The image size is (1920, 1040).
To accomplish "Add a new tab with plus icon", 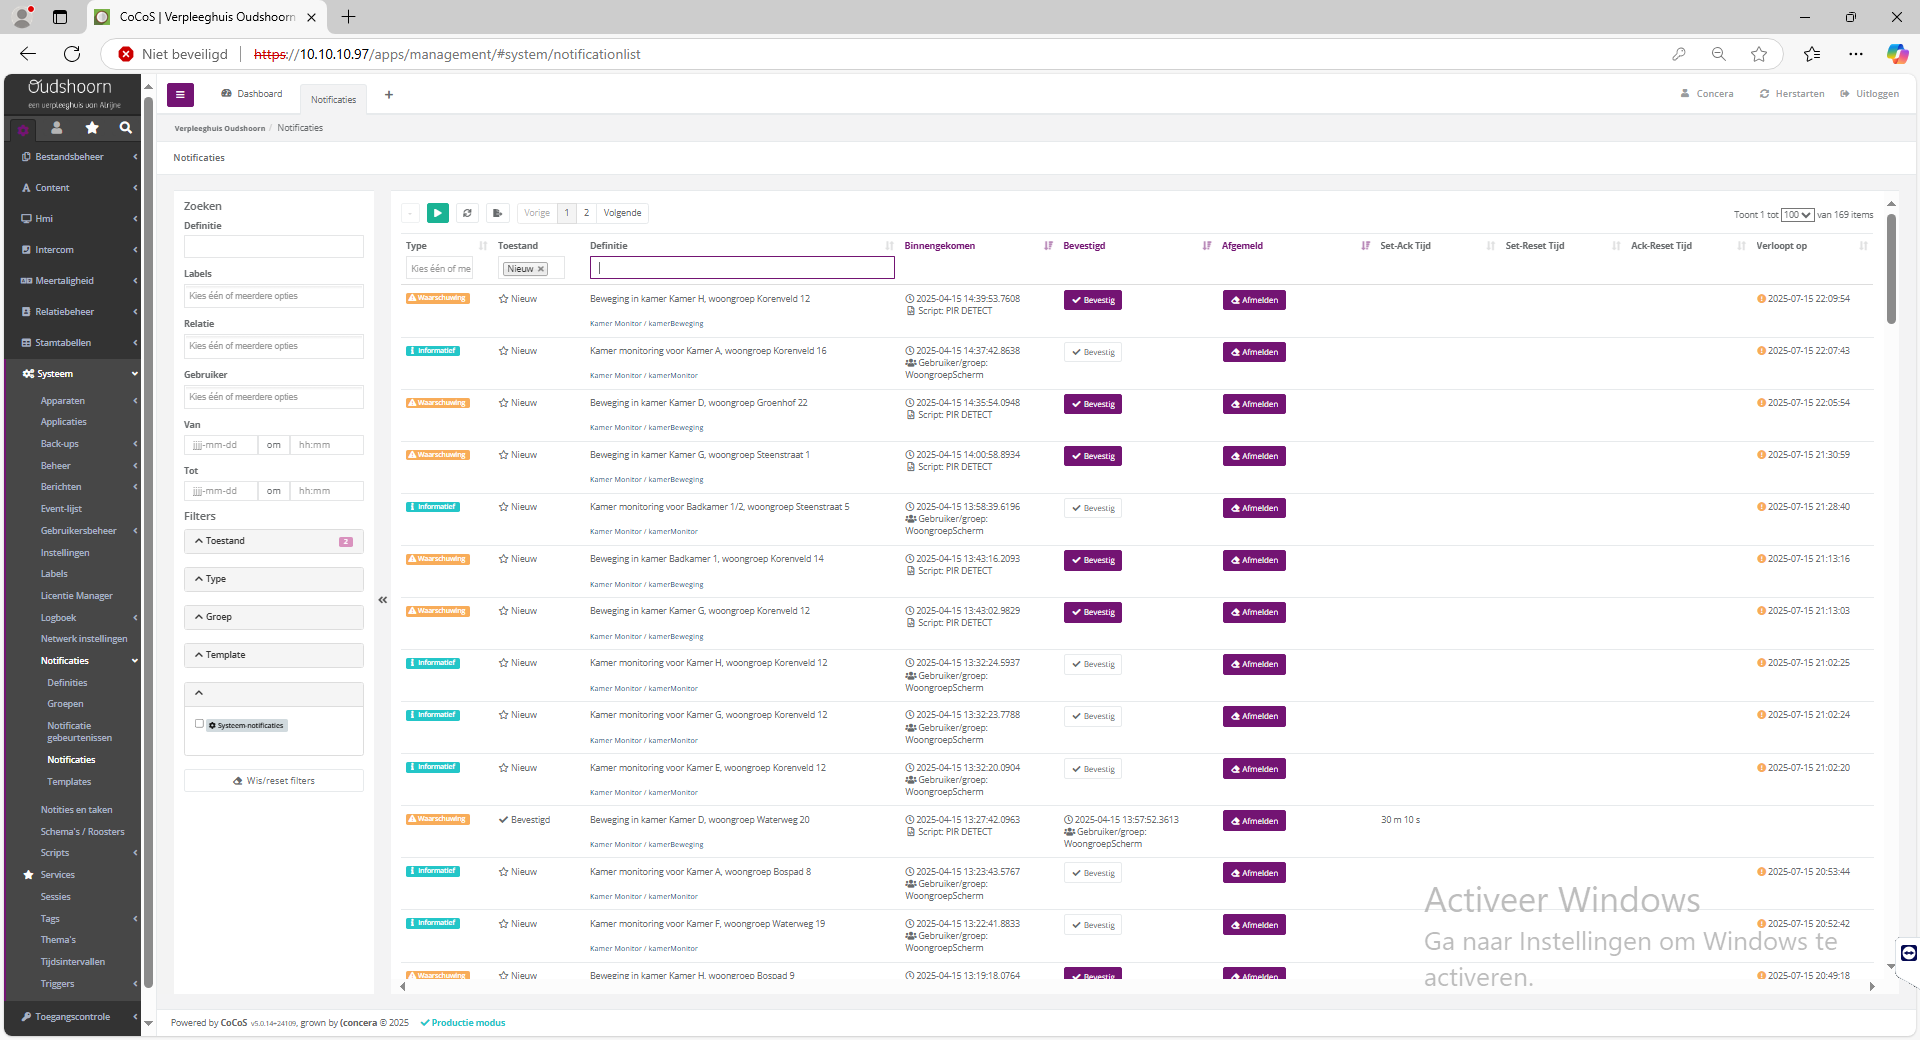I will pos(389,95).
